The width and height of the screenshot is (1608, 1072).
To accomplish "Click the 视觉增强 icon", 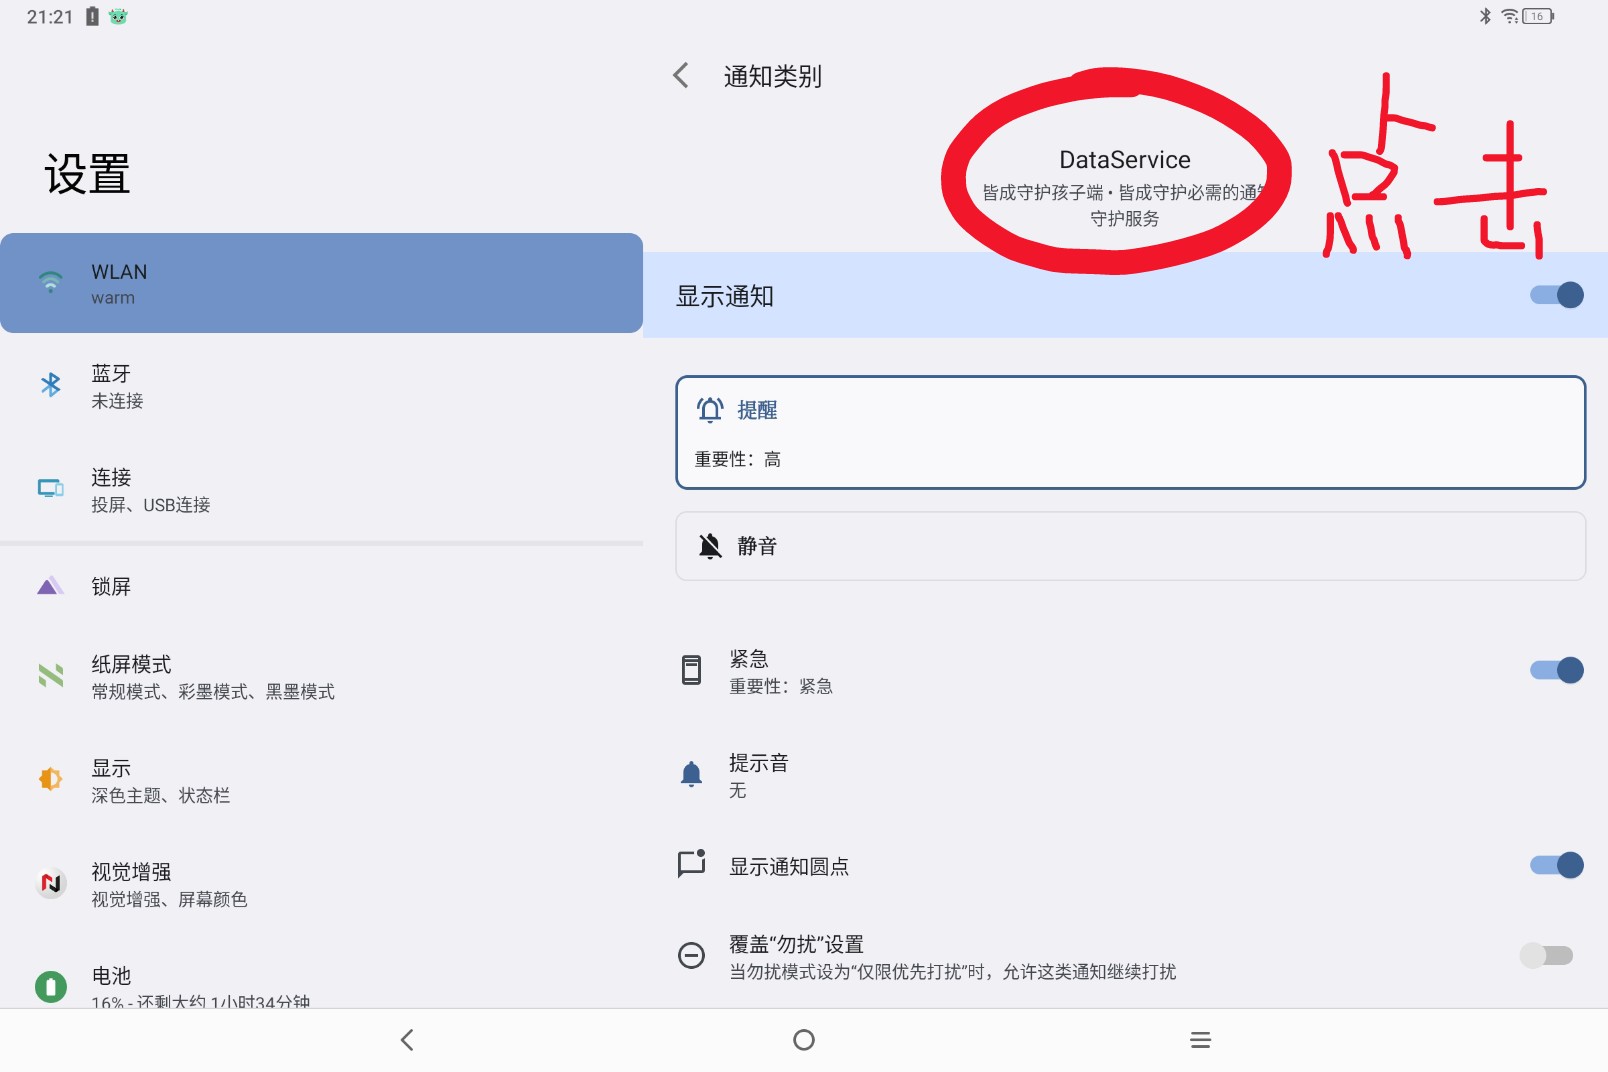I will coord(50,883).
